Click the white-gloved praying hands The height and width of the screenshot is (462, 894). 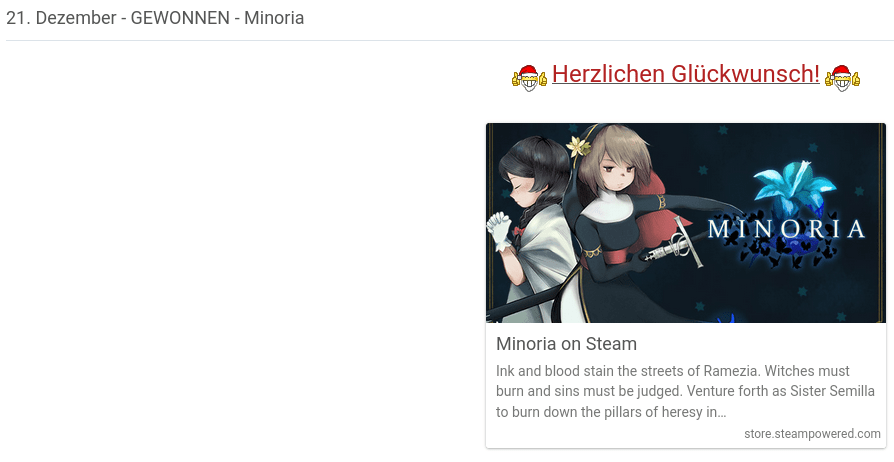(500, 230)
